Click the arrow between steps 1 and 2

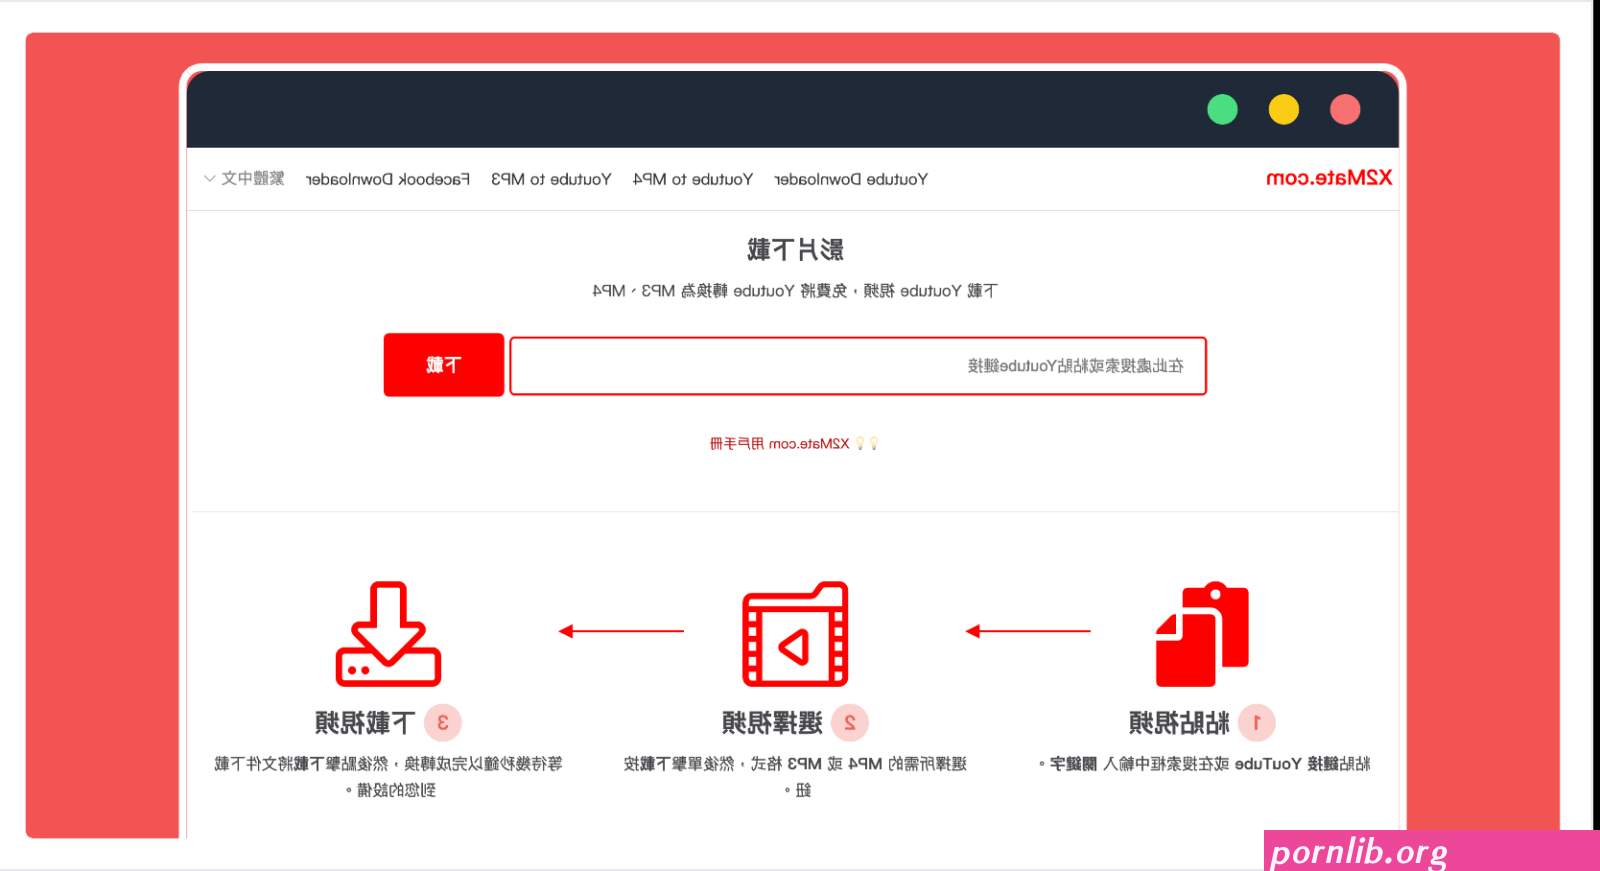(x=1028, y=631)
